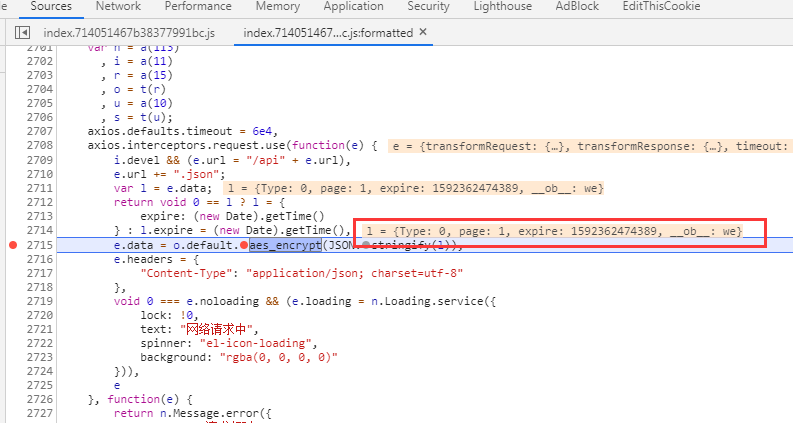Image resolution: width=793 pixels, height=423 pixels.
Task: Toggle the file navigator sidebar icon
Action: click(x=22, y=33)
